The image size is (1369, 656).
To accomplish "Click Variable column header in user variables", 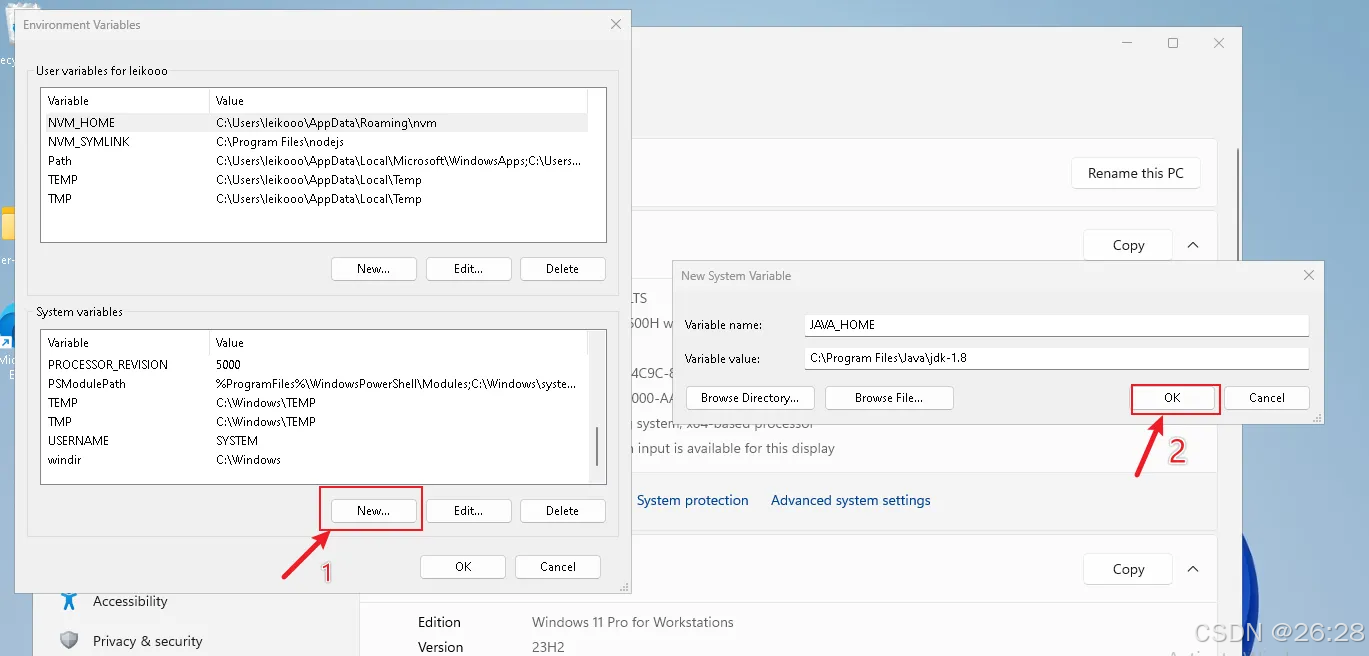I will point(125,101).
